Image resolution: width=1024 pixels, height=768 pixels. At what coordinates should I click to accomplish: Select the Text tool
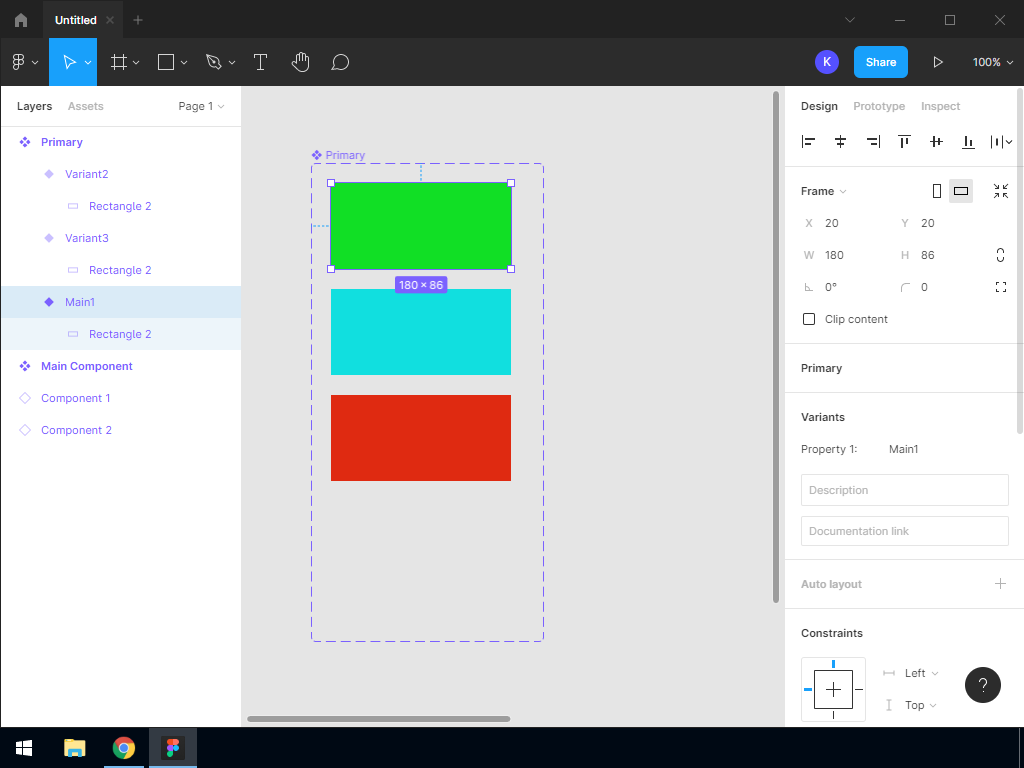tap(260, 62)
